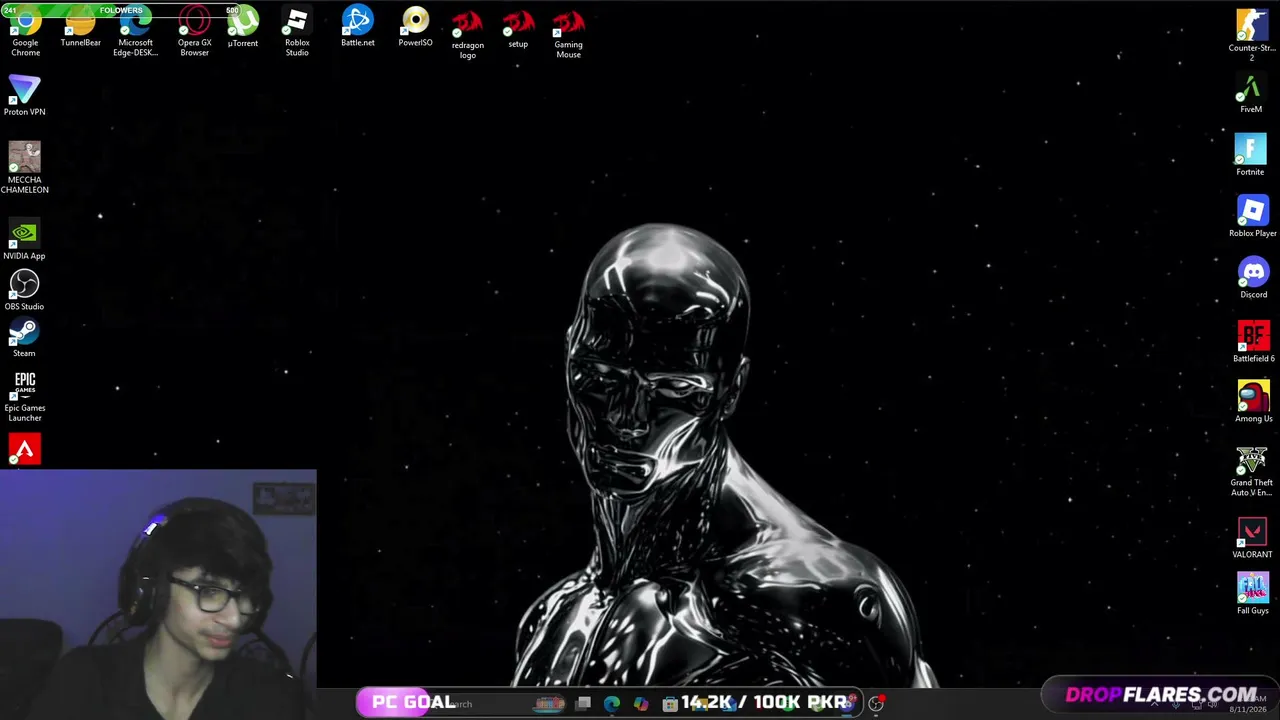Open the Microsoft Edge desktop shortcut
The width and height of the screenshot is (1280, 720).
click(x=135, y=32)
